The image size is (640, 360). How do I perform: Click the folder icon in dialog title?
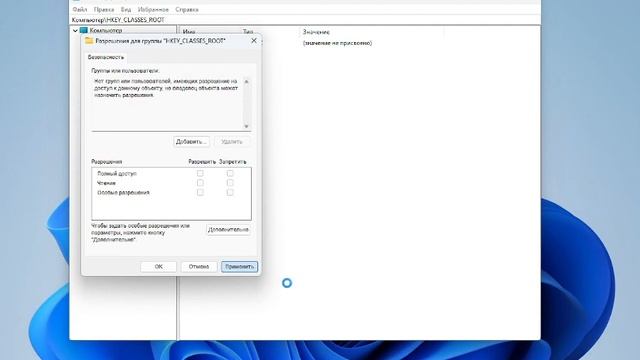point(89,41)
